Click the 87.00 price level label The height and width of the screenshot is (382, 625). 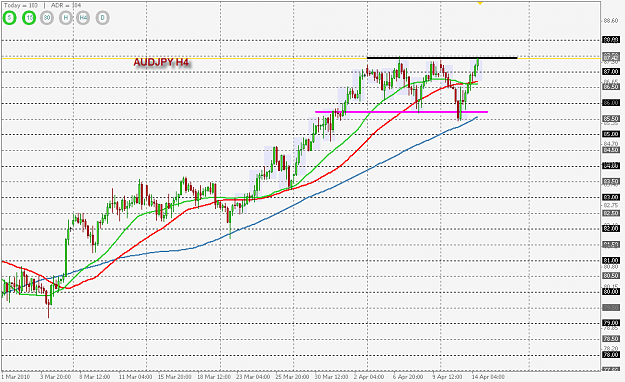(x=611, y=72)
